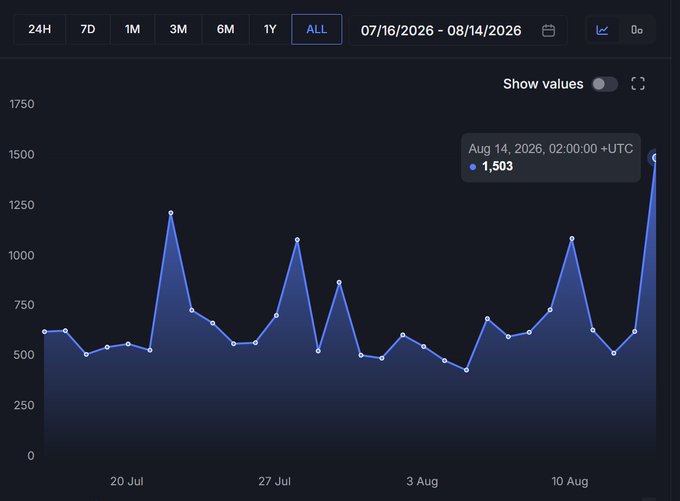Expand chart to fullscreen
Image resolution: width=680 pixels, height=501 pixels.
pos(638,84)
